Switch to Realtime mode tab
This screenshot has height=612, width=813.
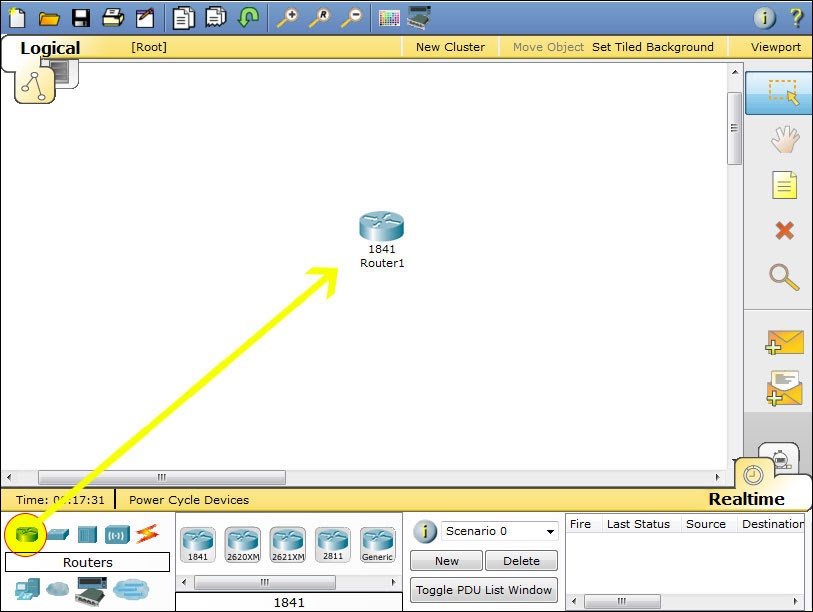click(746, 499)
